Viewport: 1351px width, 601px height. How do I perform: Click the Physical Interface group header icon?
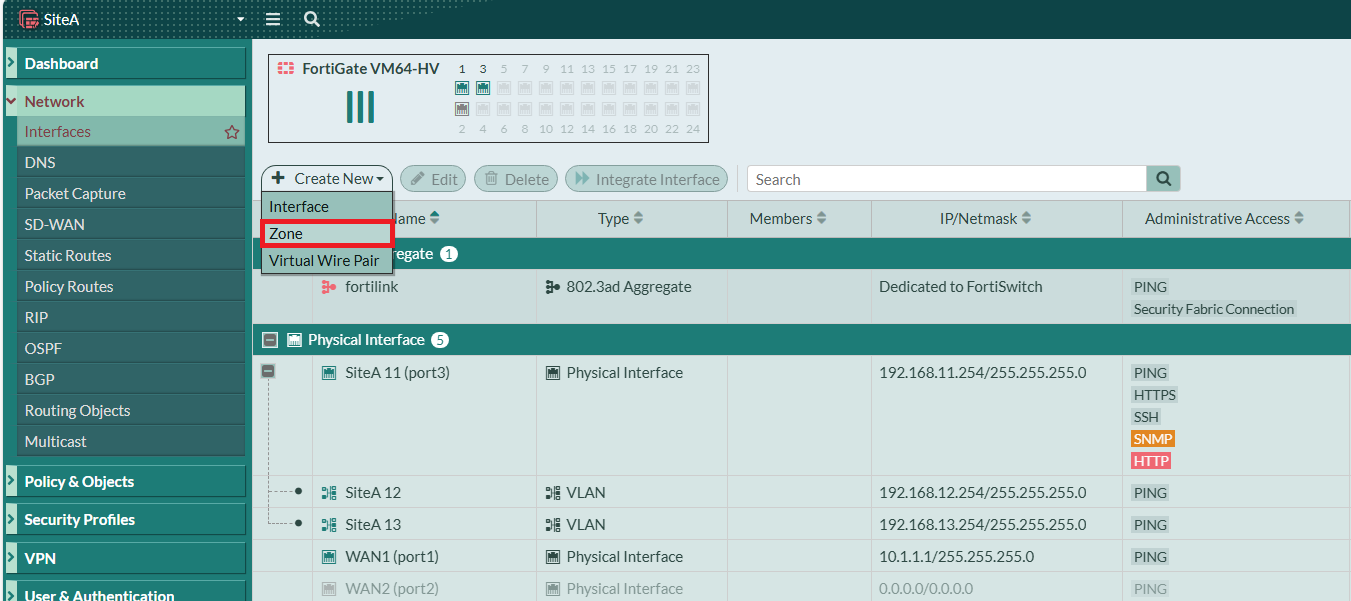coord(294,340)
